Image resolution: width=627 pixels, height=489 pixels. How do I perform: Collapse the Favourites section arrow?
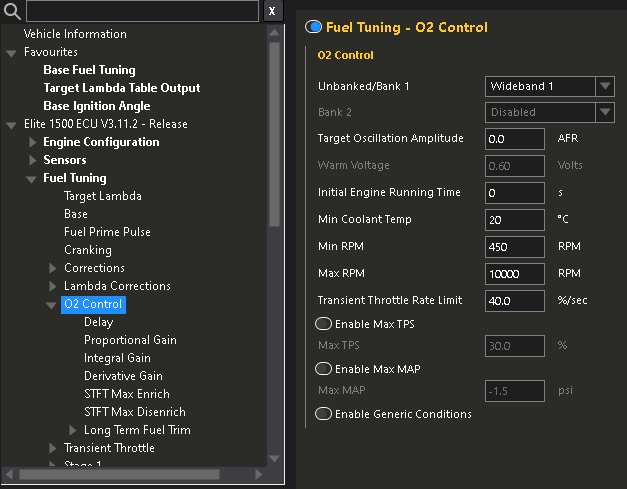coord(11,52)
